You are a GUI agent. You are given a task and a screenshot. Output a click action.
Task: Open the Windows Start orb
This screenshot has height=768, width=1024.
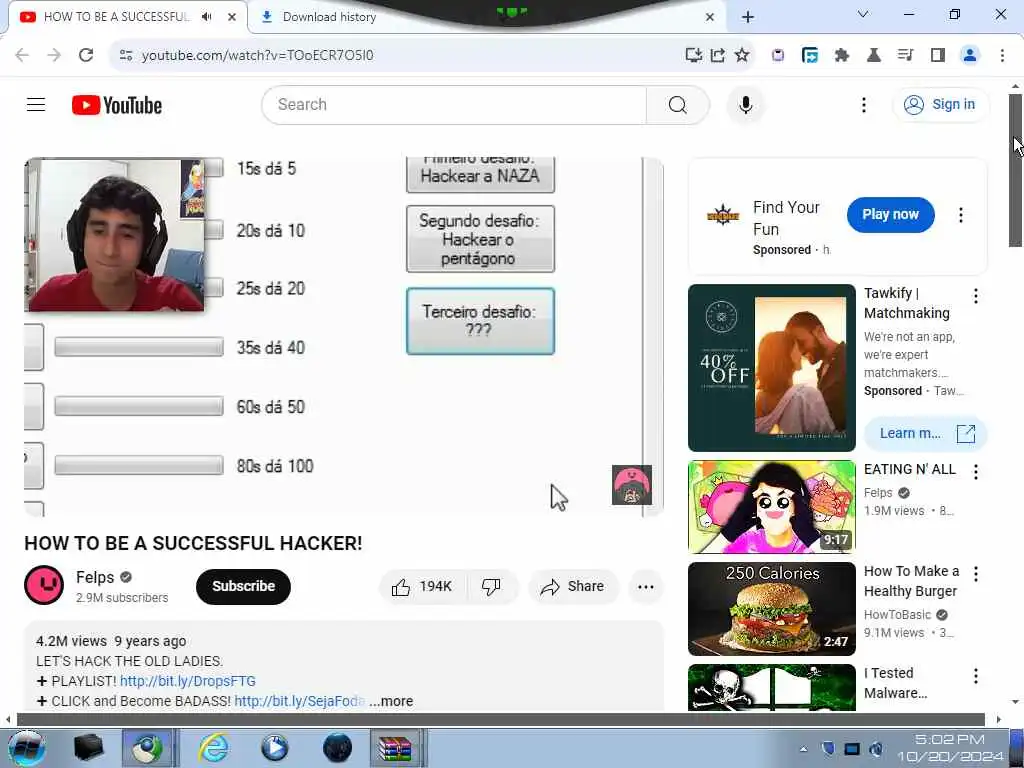[26, 748]
